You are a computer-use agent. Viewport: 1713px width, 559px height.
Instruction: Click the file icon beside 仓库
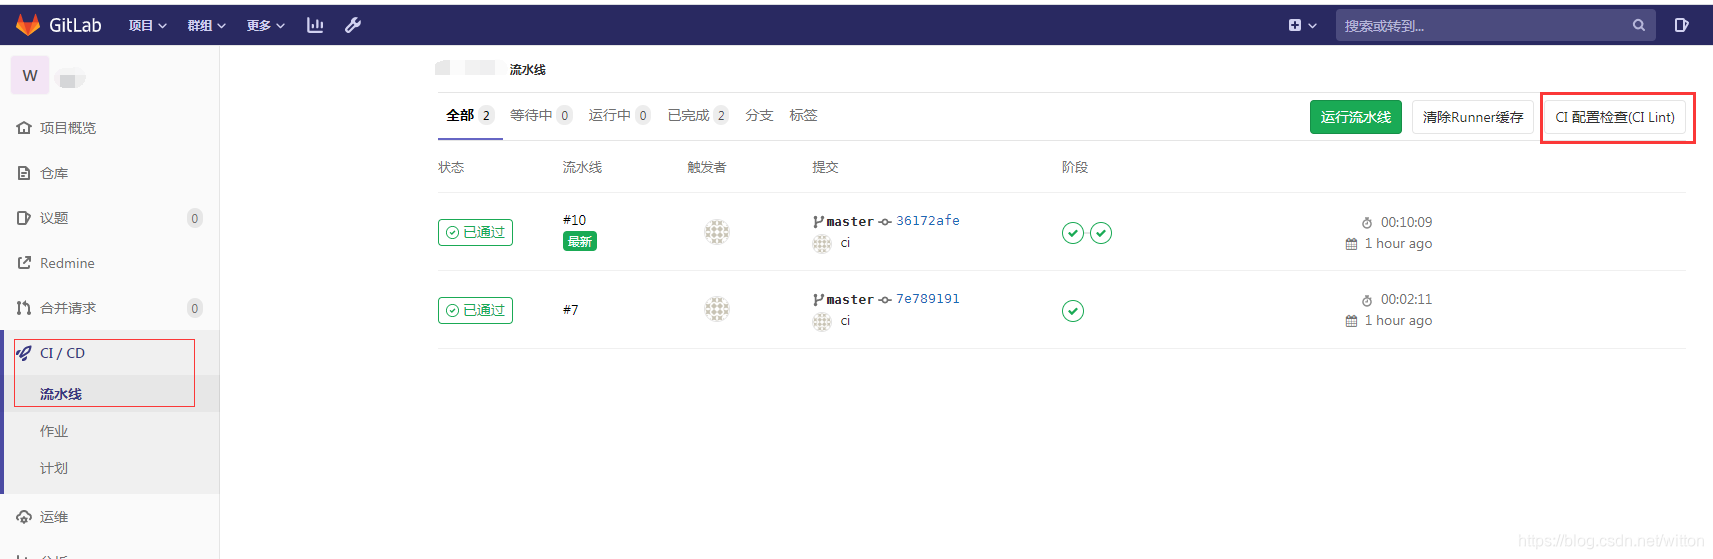click(24, 173)
